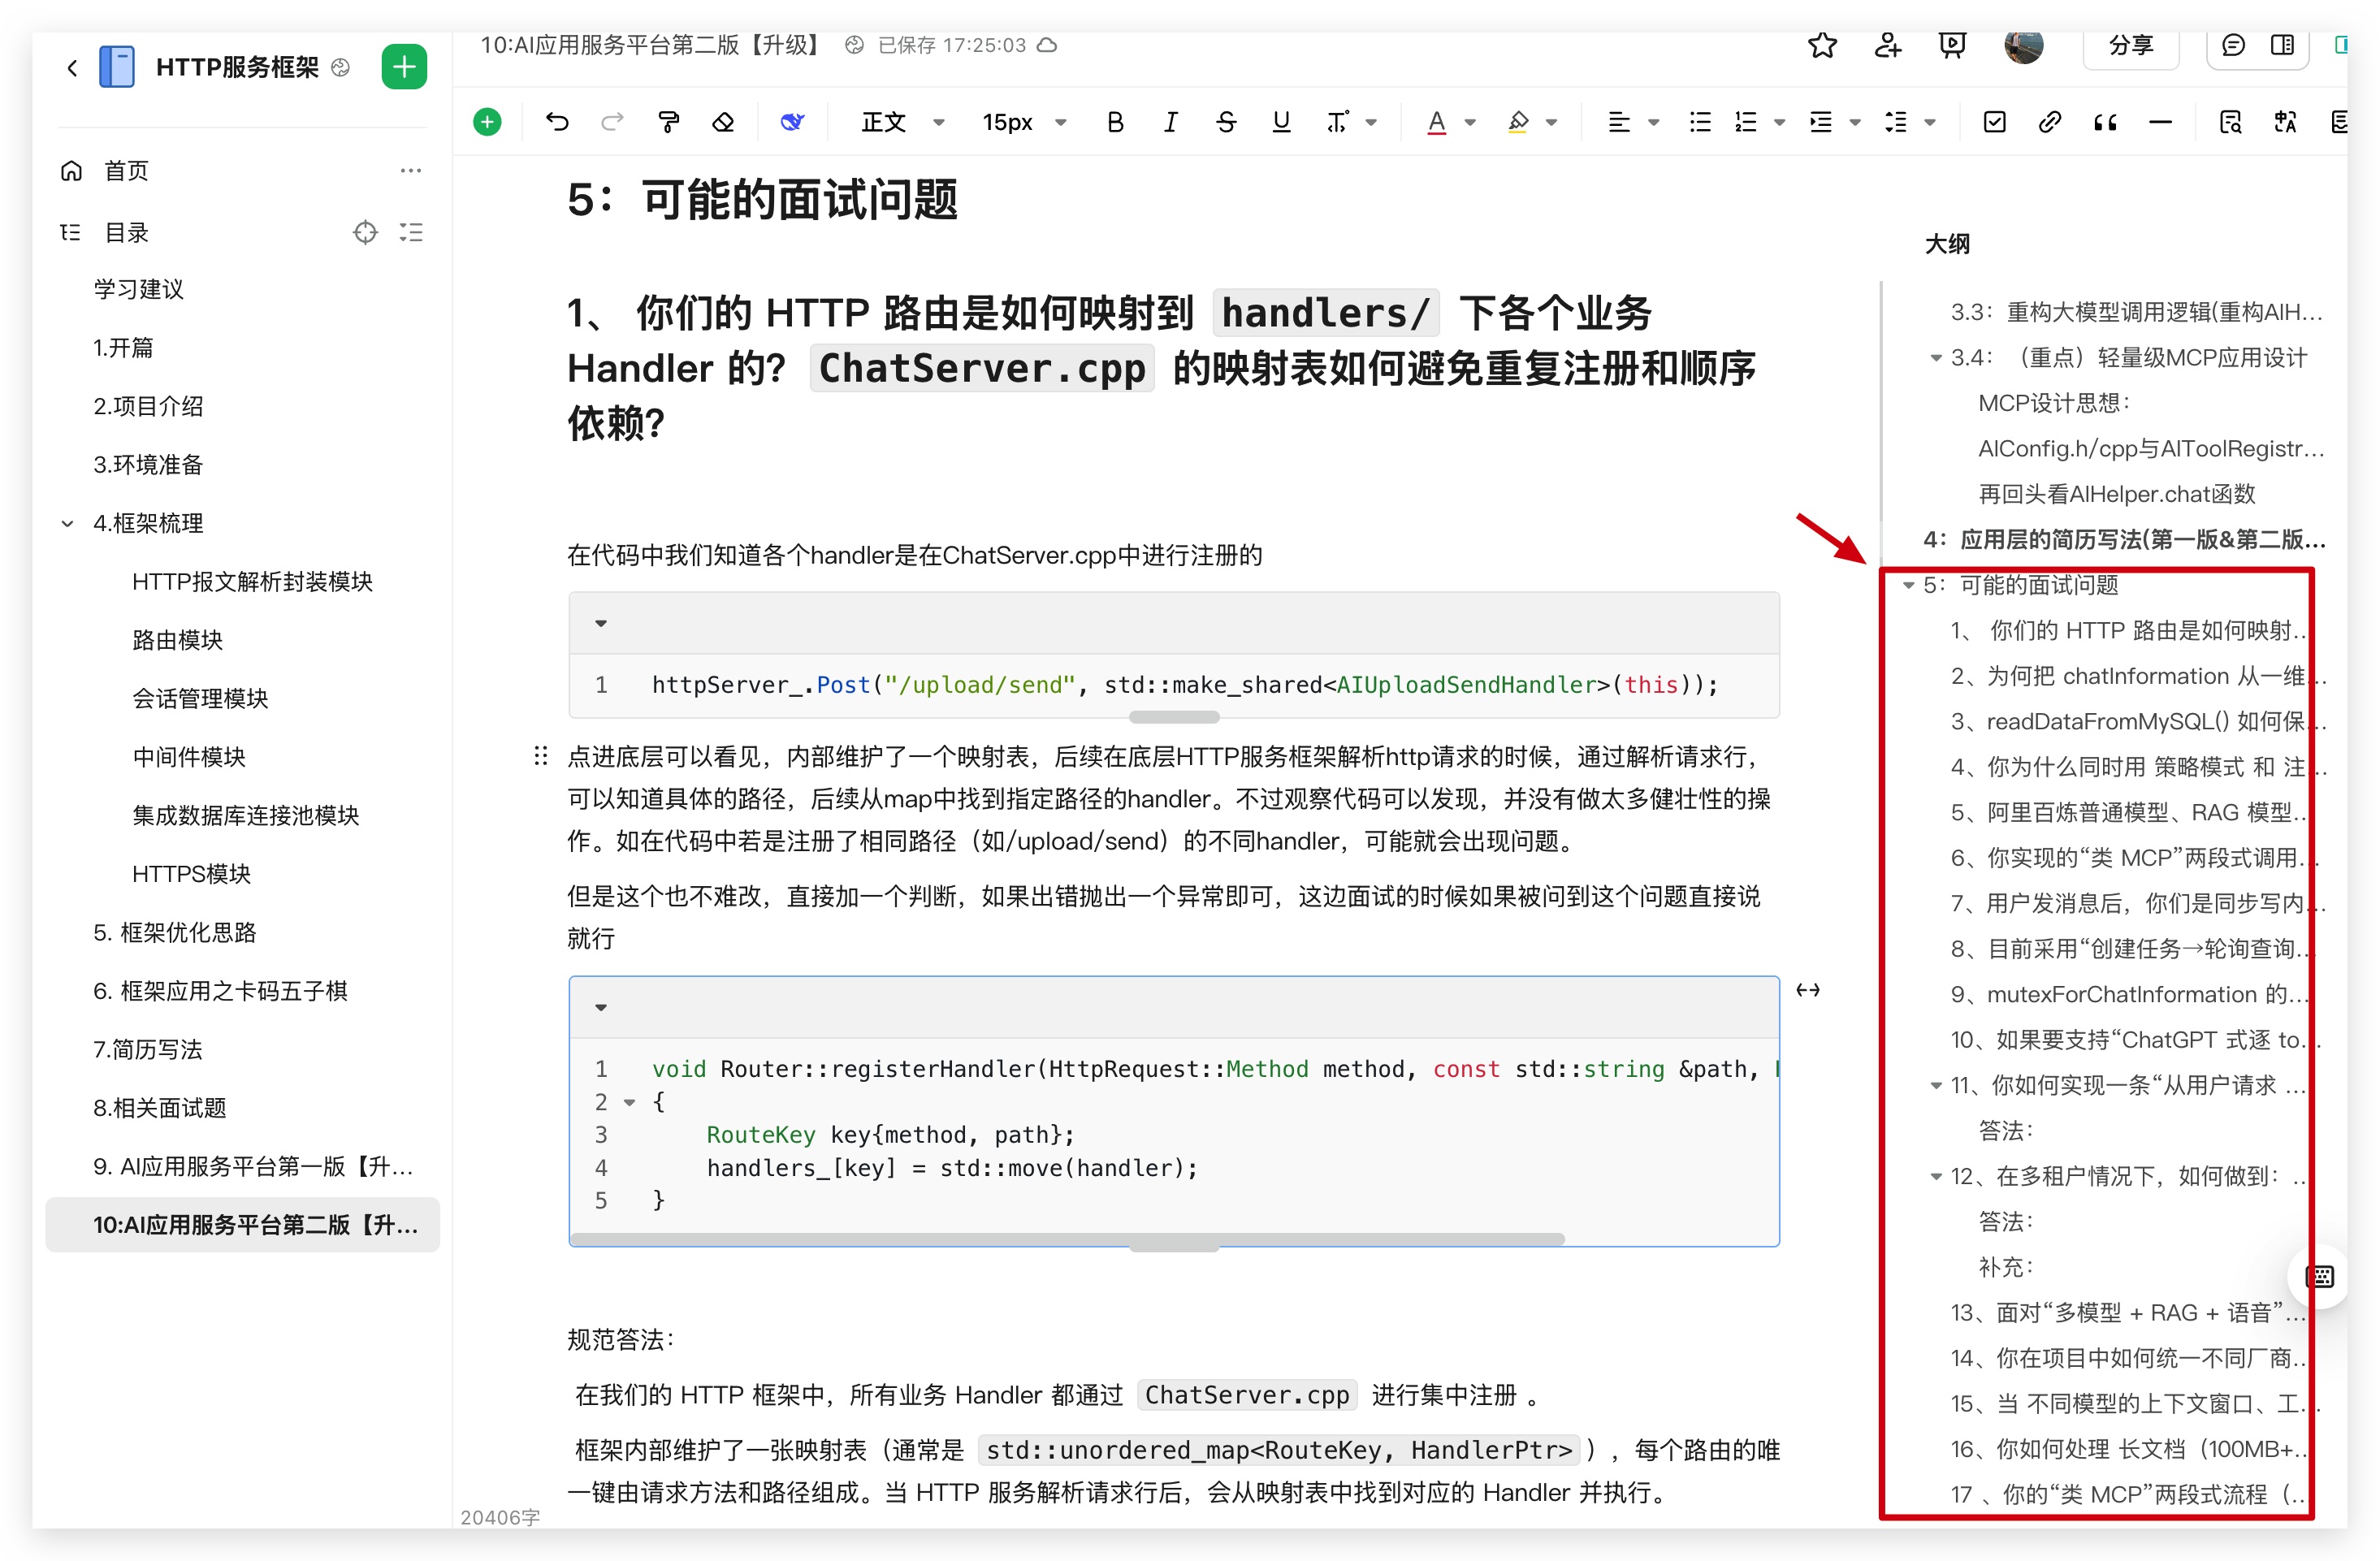Image resolution: width=2380 pixels, height=1561 pixels.
Task: Click the clear formatting eraser icon
Action: (723, 122)
